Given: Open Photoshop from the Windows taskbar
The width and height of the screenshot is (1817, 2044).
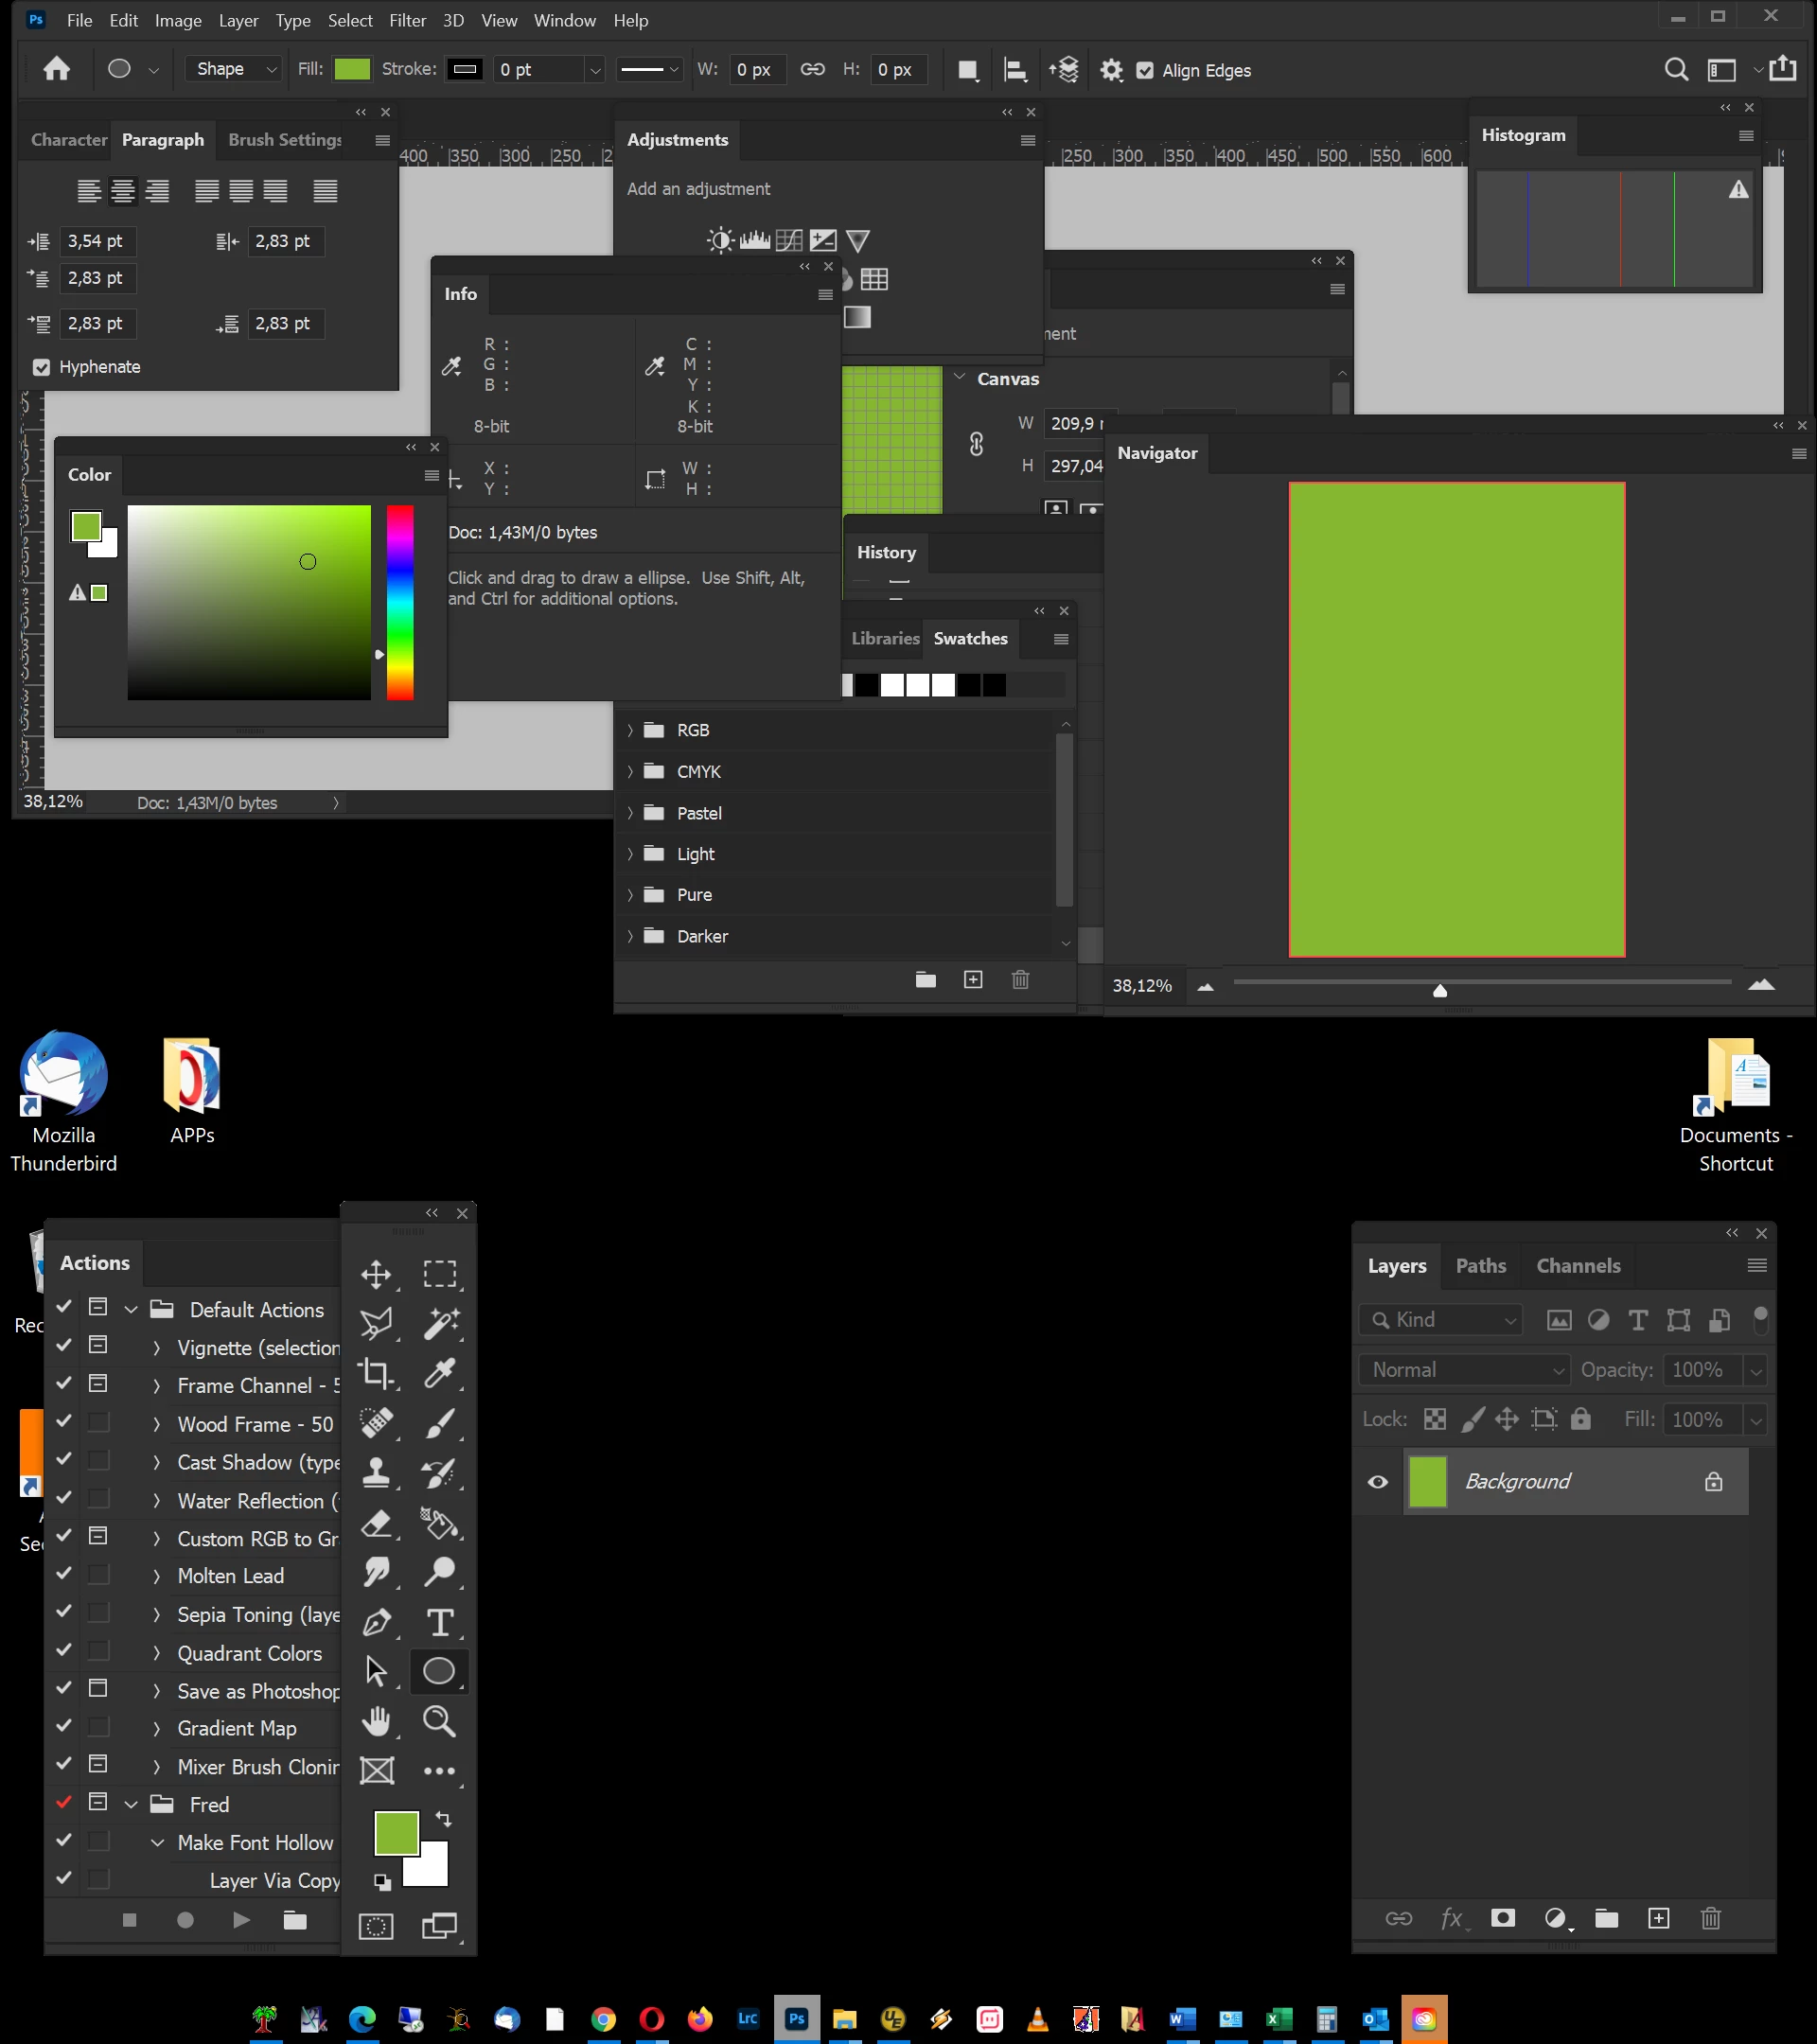Looking at the screenshot, I should coord(796,2018).
